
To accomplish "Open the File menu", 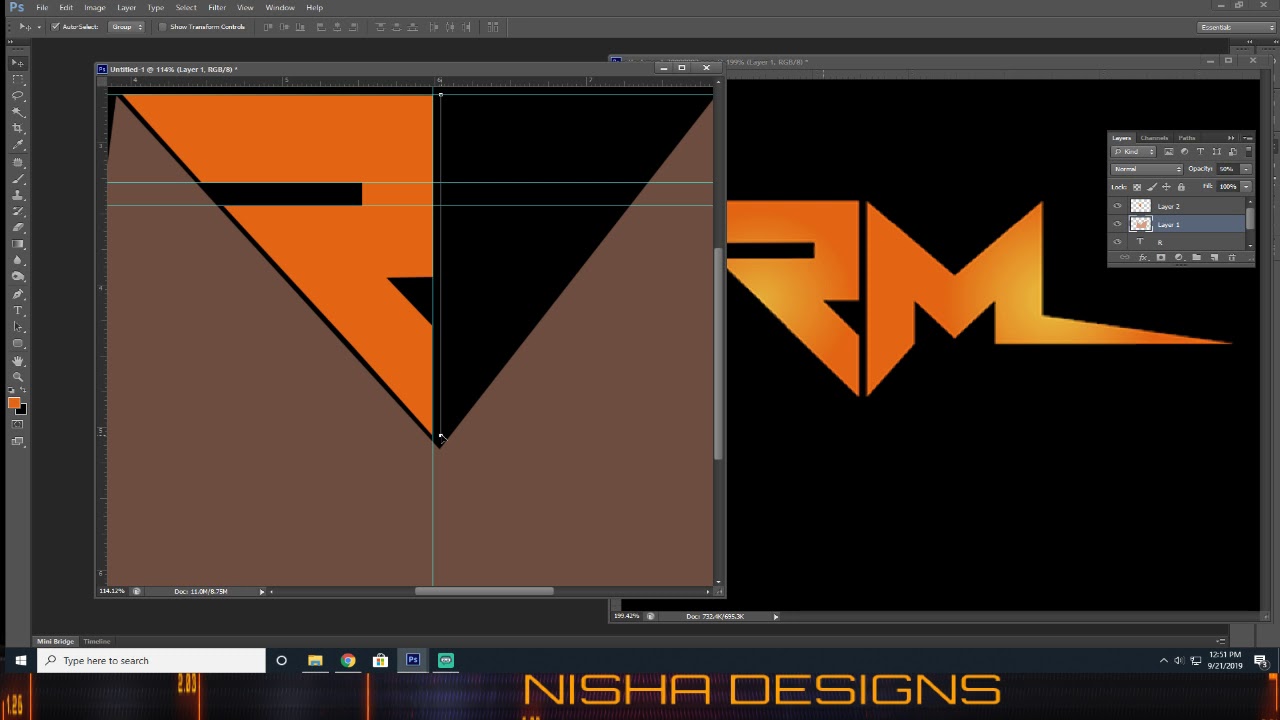I will click(x=42, y=8).
